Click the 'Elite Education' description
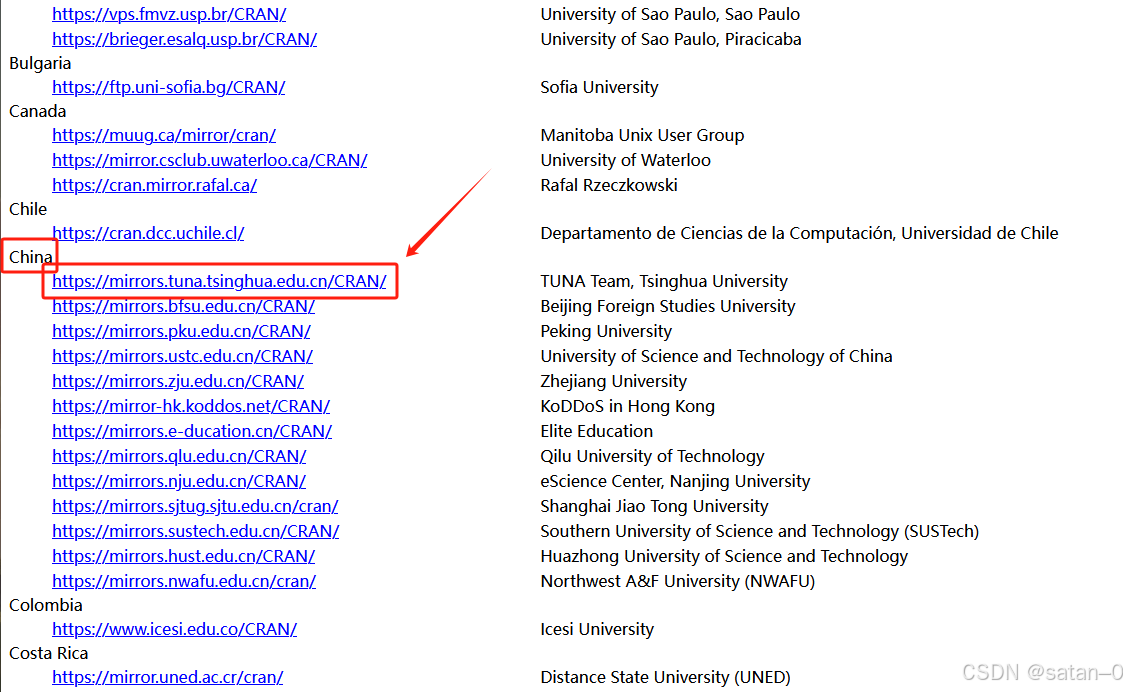The width and height of the screenshot is (1127, 692). pyautogui.click(x=597, y=432)
